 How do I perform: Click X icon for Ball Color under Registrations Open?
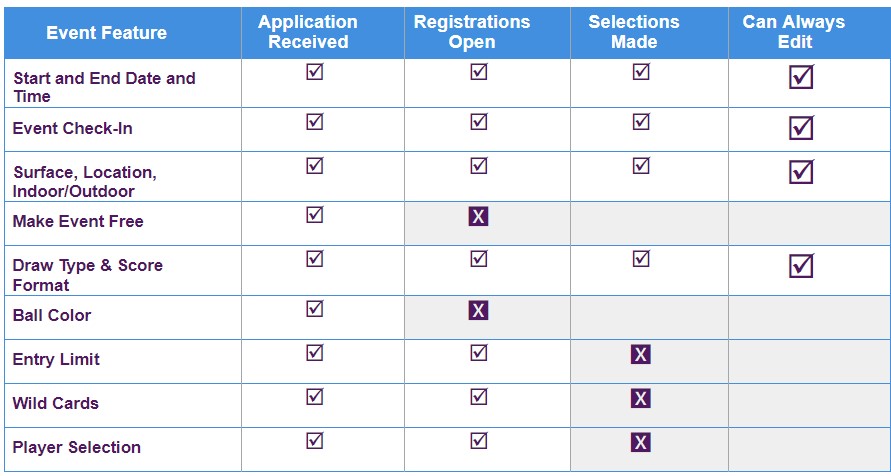point(478,311)
